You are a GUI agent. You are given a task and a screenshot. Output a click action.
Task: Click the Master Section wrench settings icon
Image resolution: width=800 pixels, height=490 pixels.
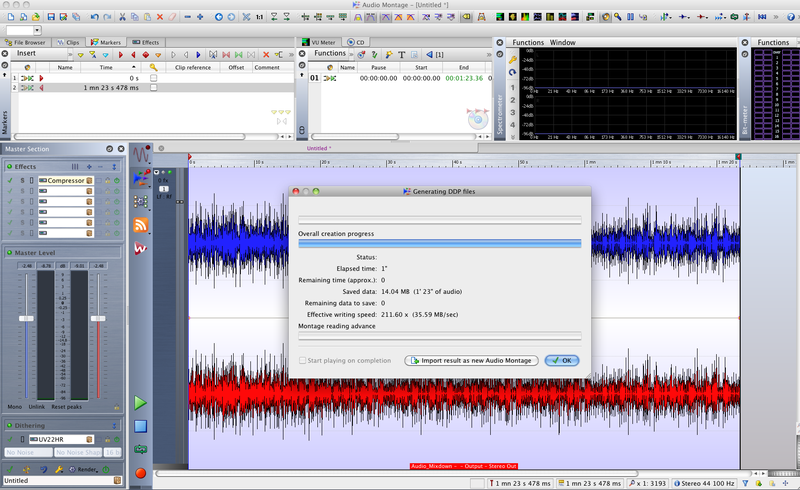point(59,469)
